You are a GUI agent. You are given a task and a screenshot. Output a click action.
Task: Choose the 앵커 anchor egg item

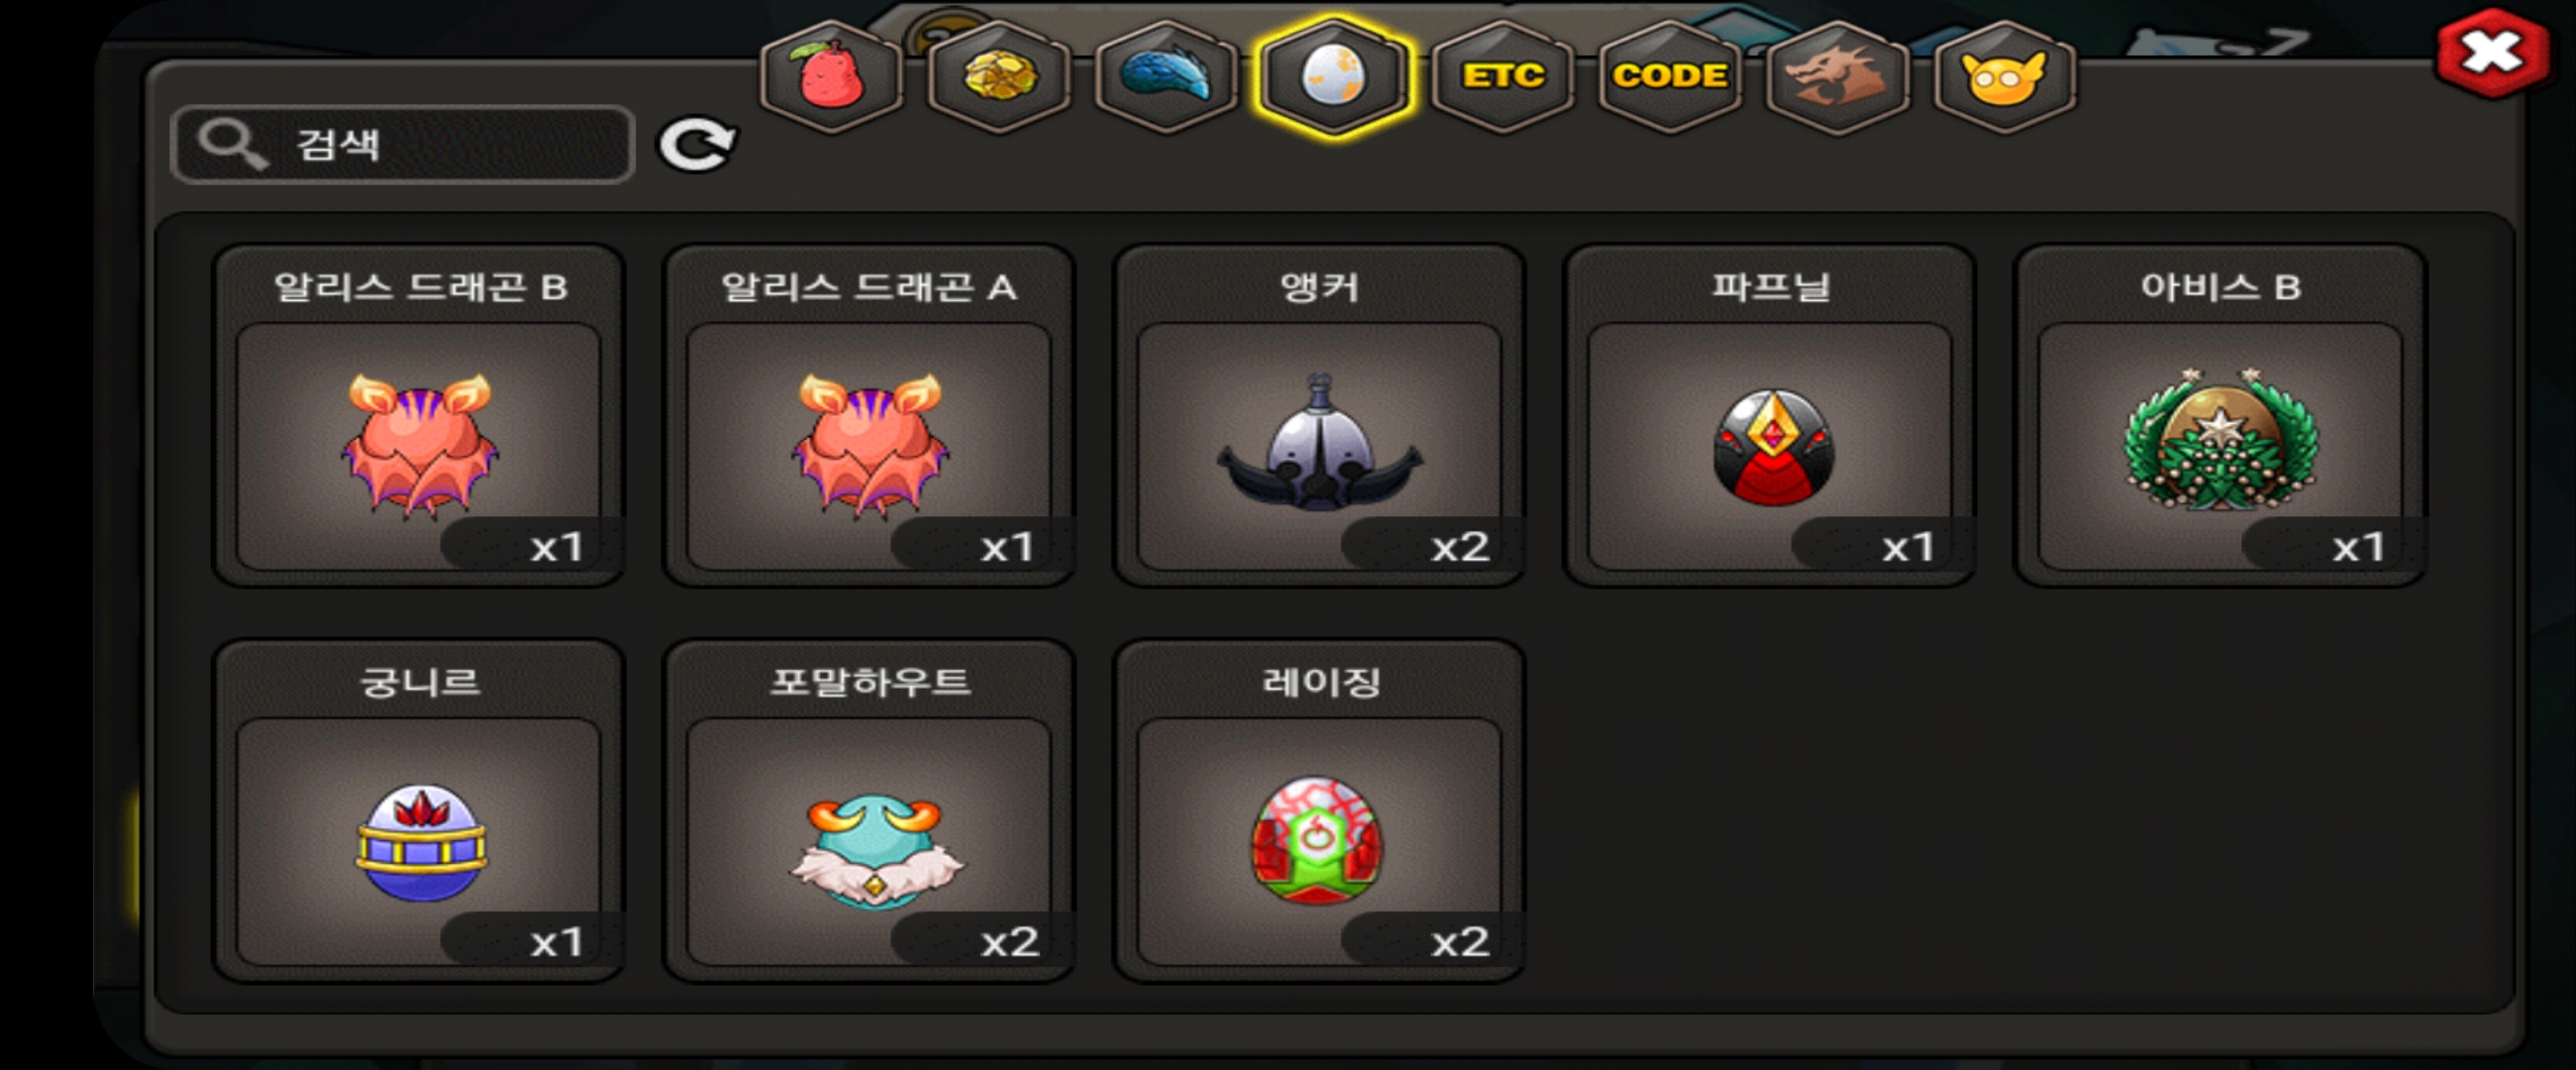(x=1319, y=415)
